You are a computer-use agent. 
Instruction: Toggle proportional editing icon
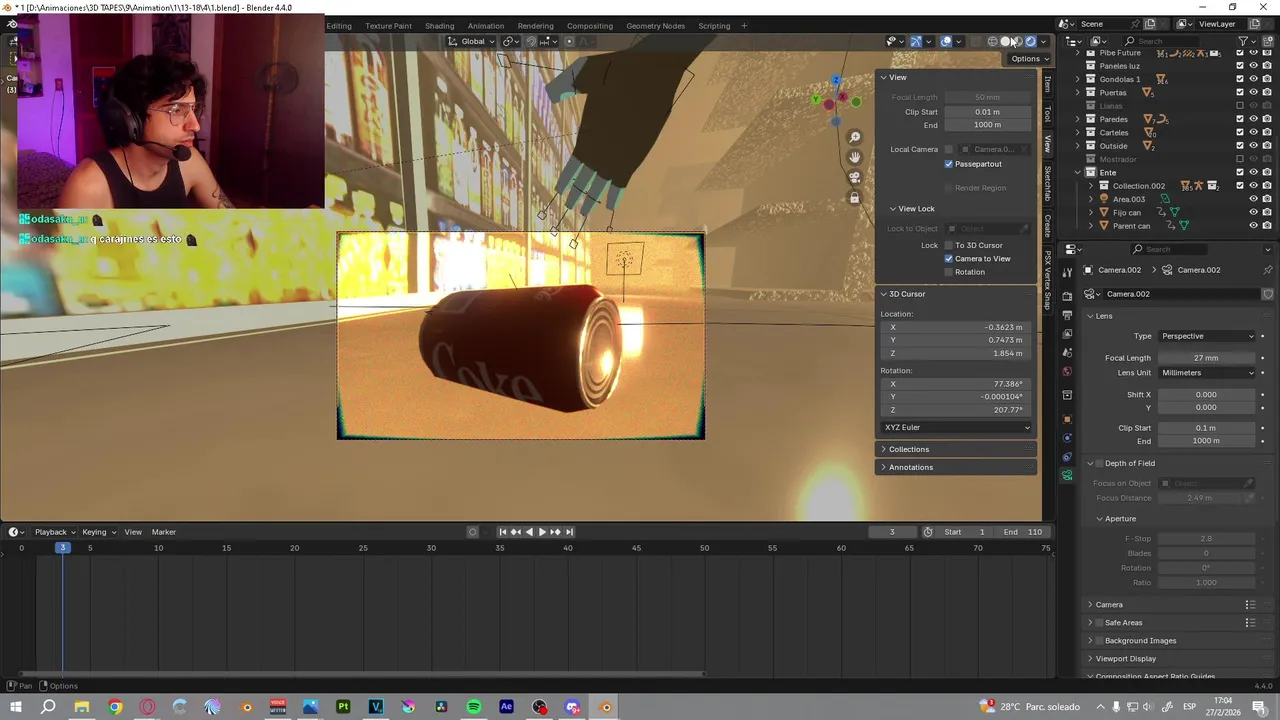coord(569,41)
